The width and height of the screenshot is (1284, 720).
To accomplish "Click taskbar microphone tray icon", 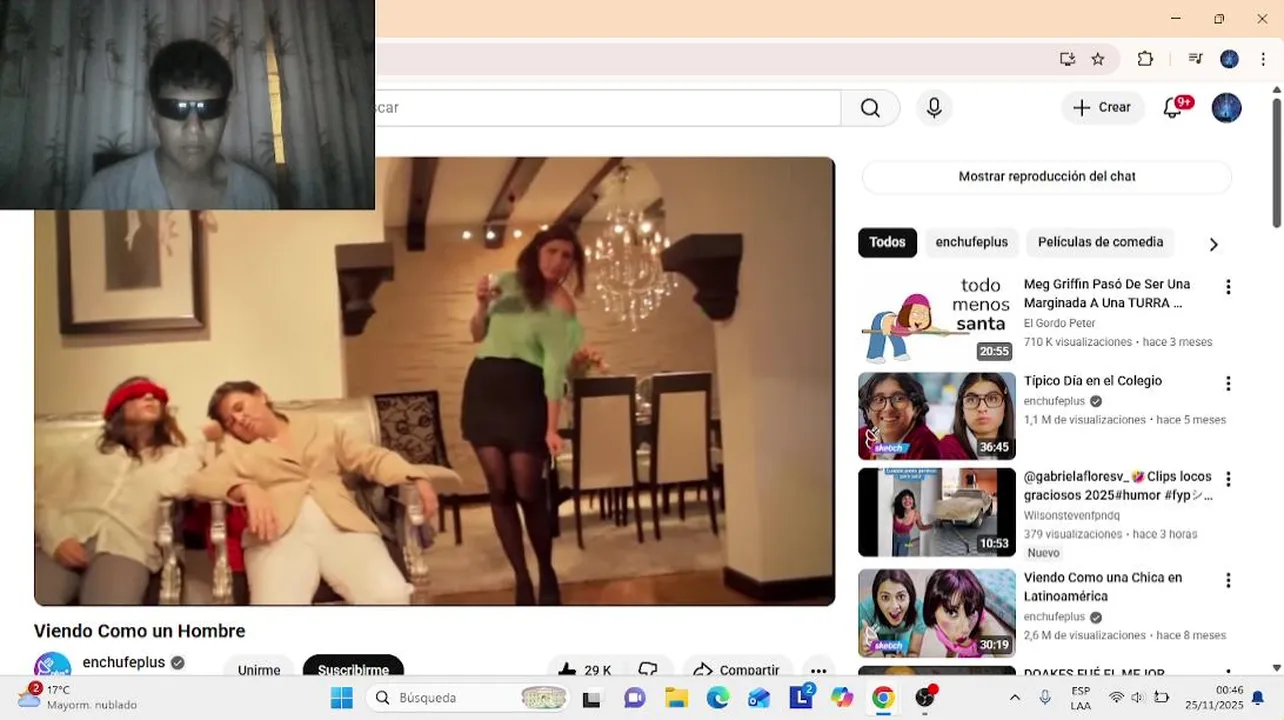I will click(1045, 697).
